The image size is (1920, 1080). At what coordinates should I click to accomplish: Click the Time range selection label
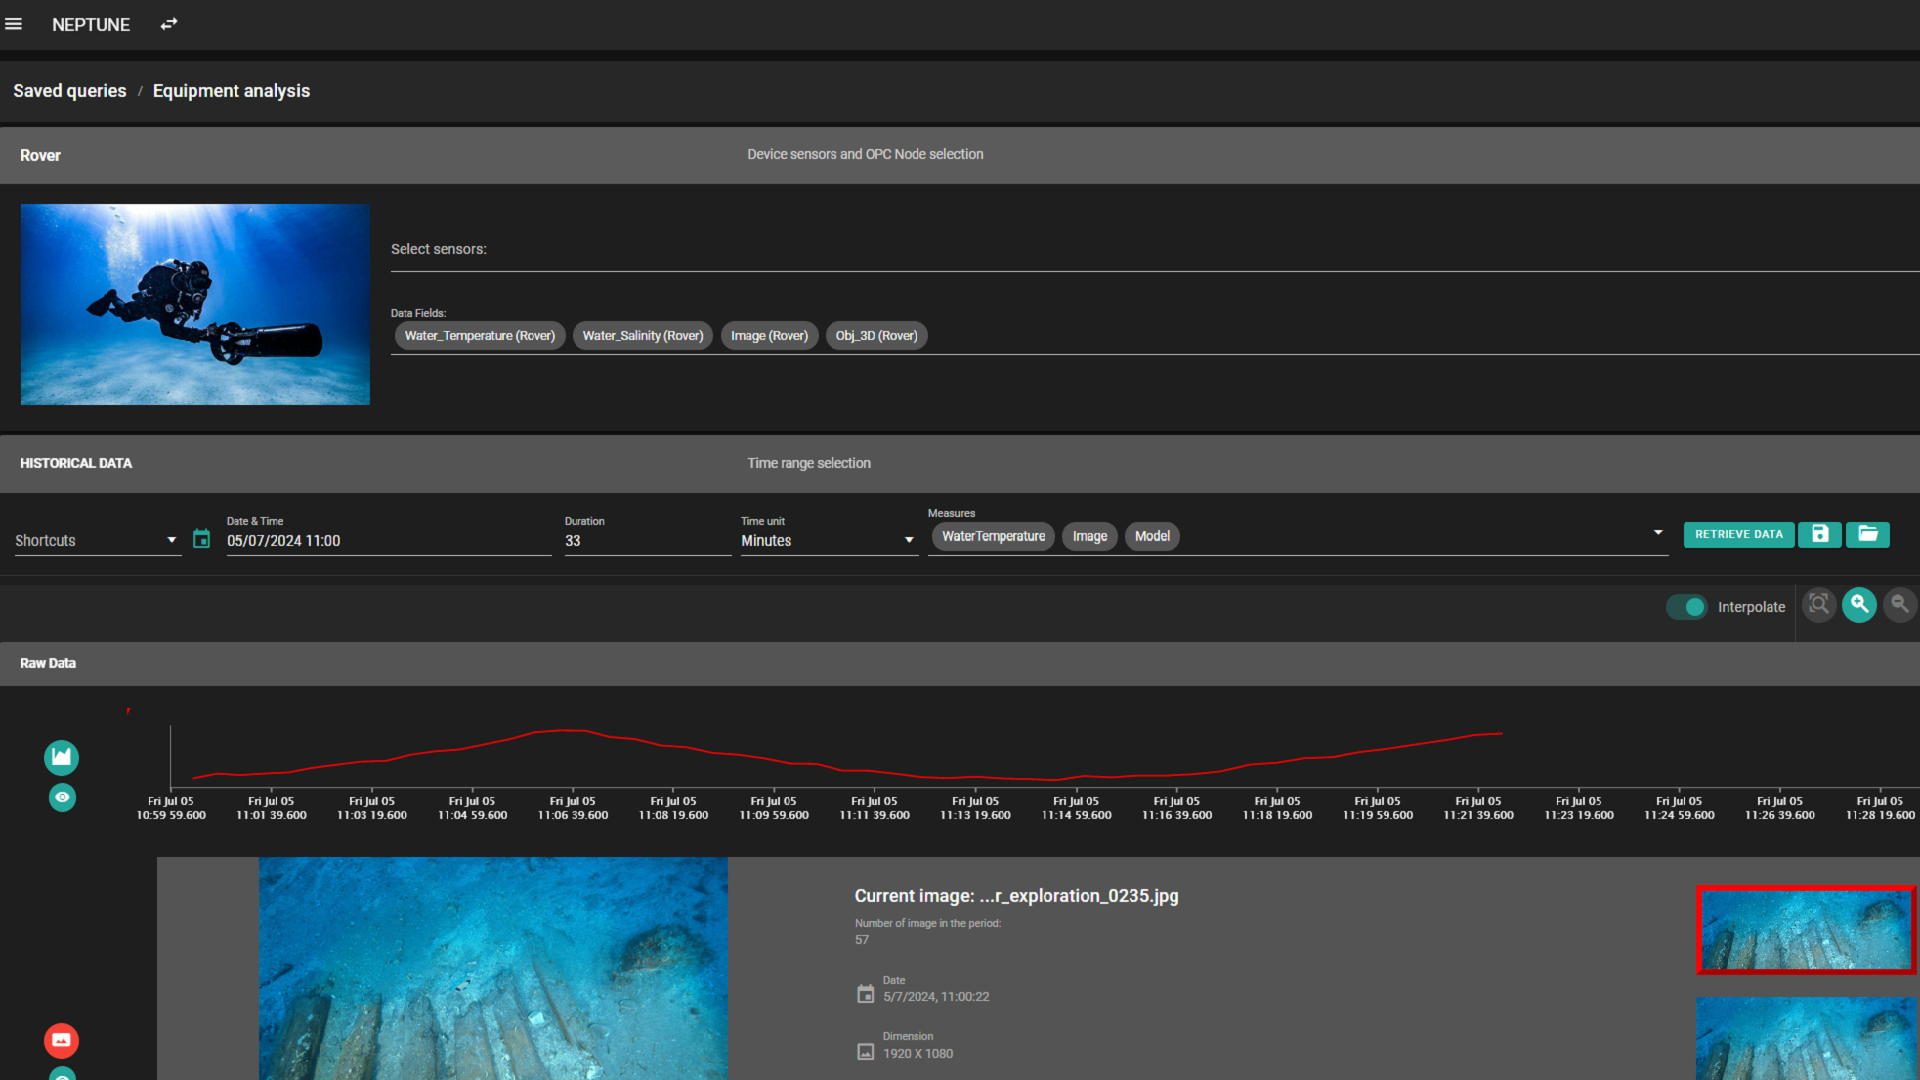point(809,463)
